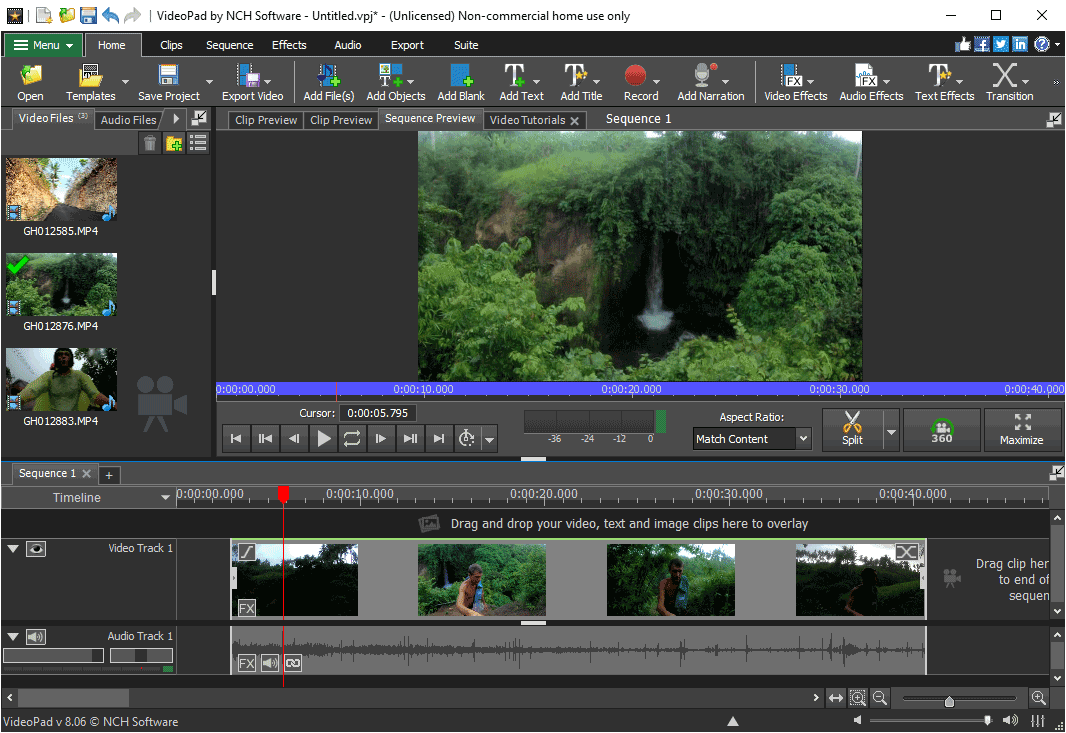Click the Cursor timecode field
This screenshot has width=1066, height=733.
pos(378,413)
